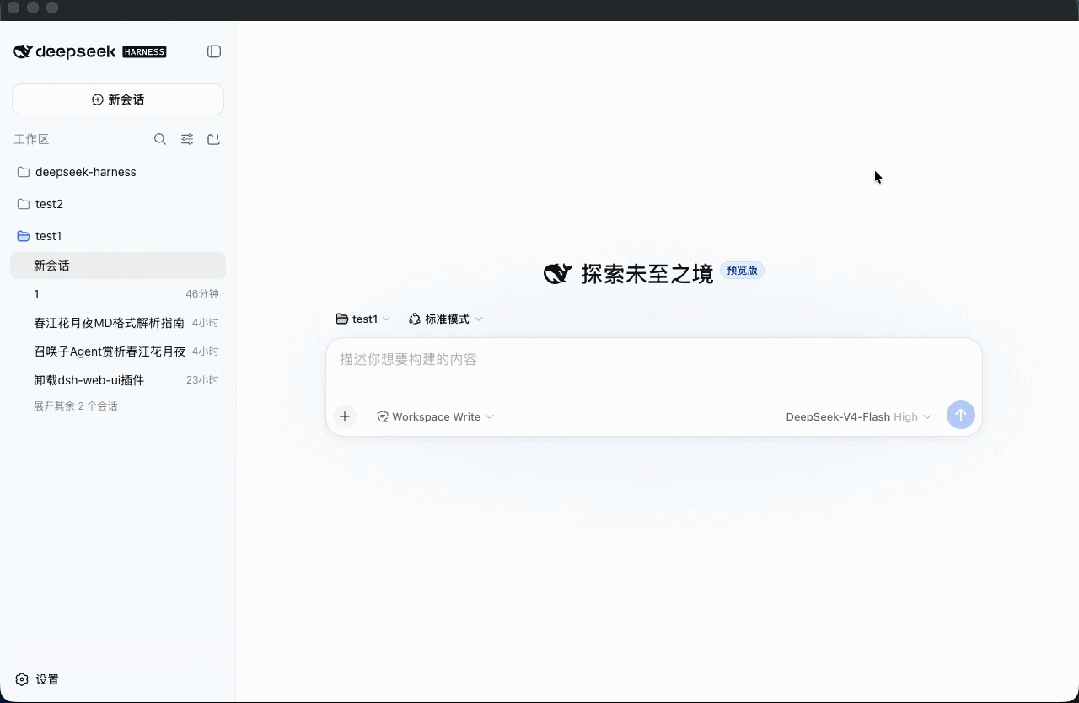Collapse the test1 workspace folder
1079x703 pixels.
click(118, 236)
